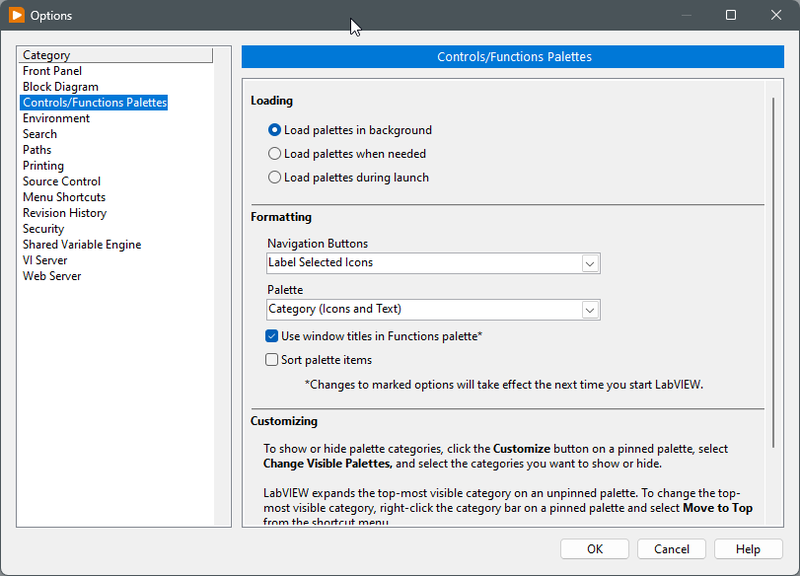
Task: Open Help for this dialog
Action: point(748,549)
